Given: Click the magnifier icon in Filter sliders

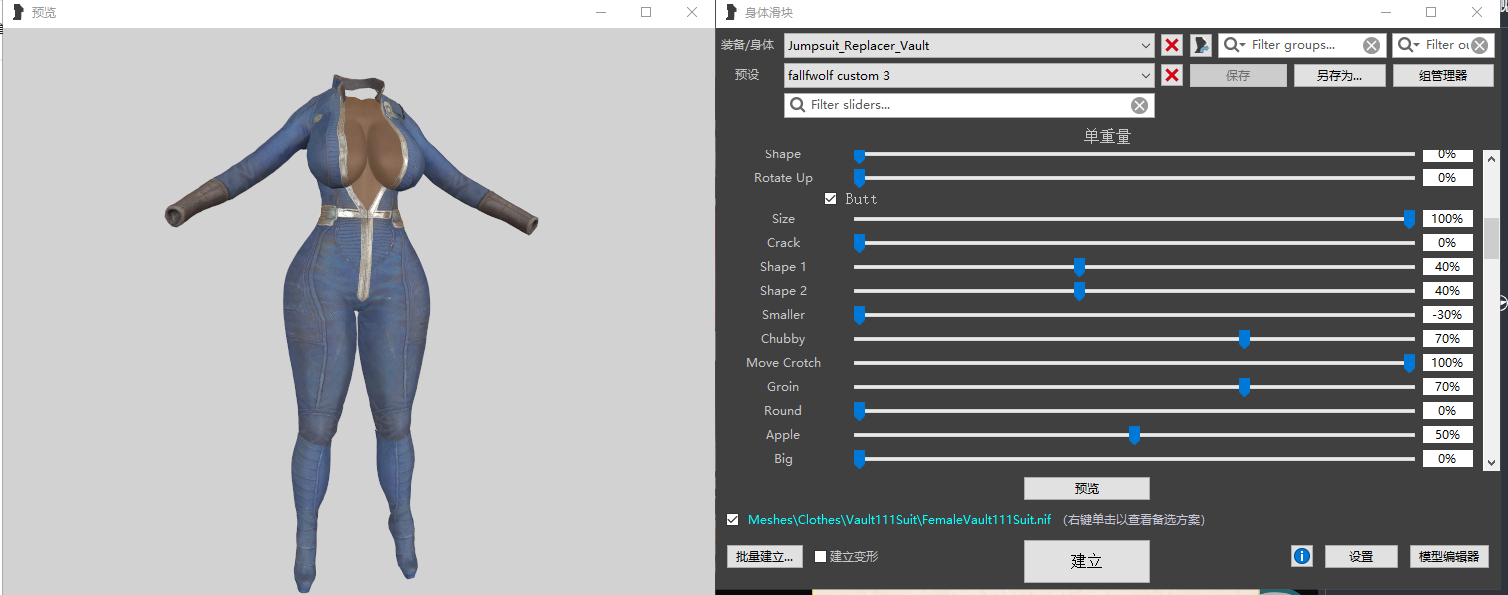Looking at the screenshot, I should click(798, 105).
